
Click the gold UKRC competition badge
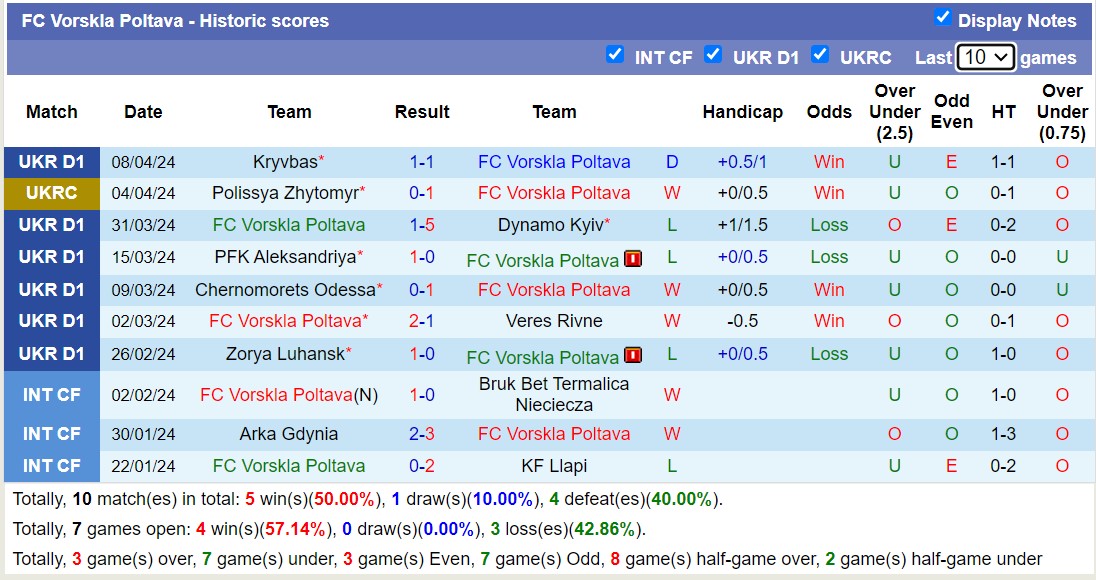[x=51, y=192]
